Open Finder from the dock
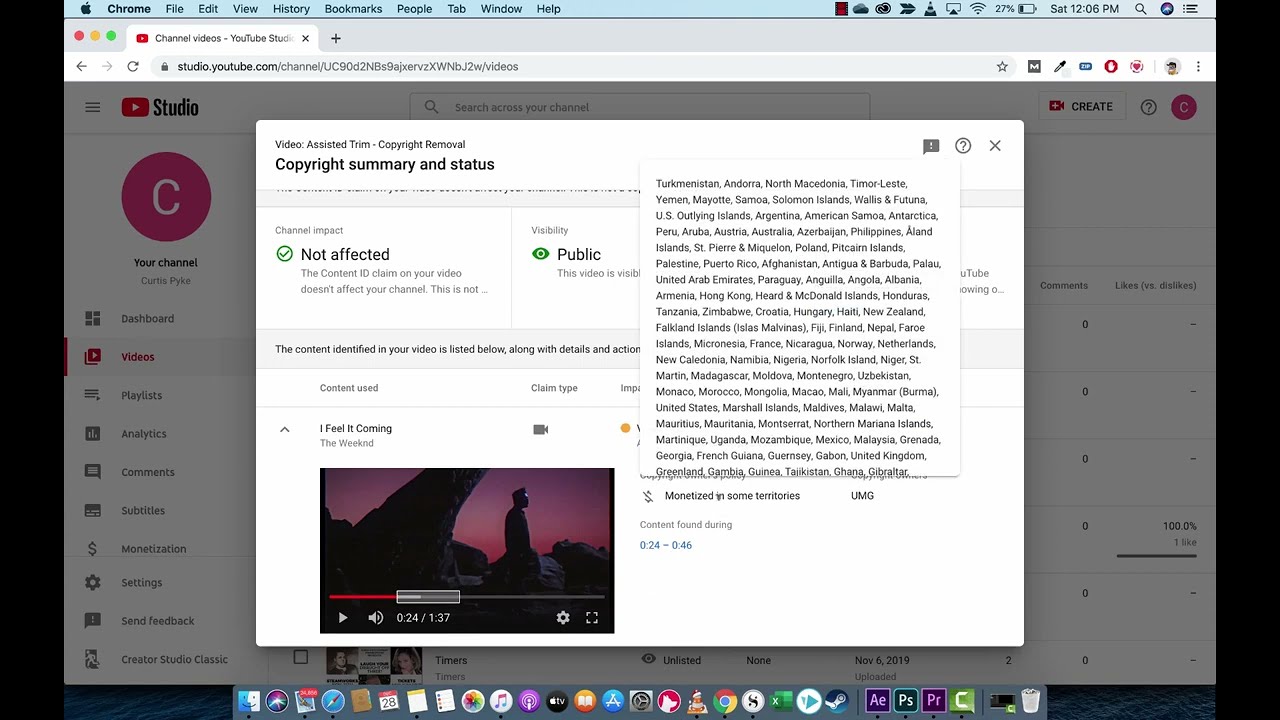The height and width of the screenshot is (720, 1280). [x=249, y=701]
